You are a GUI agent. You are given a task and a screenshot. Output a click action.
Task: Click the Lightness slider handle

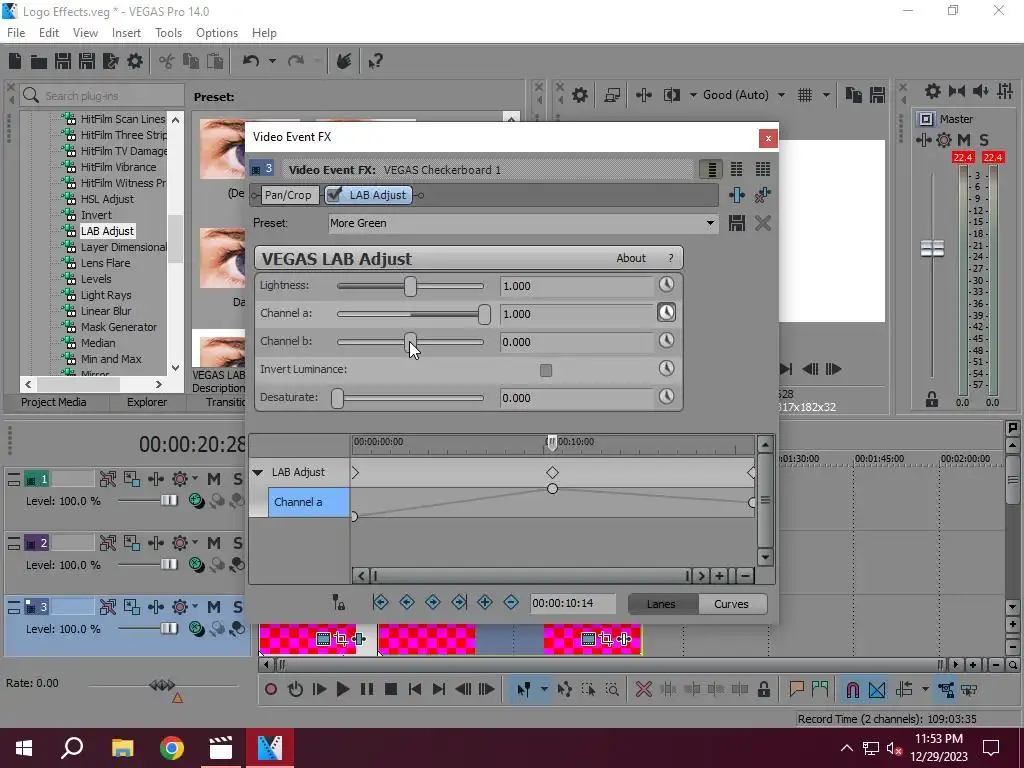point(410,286)
